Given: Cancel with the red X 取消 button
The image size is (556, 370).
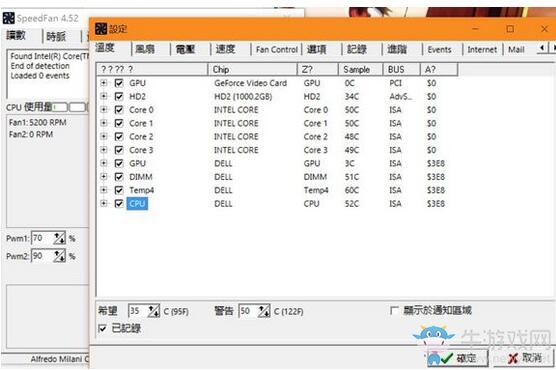Looking at the screenshot, I should pyautogui.click(x=525, y=358).
